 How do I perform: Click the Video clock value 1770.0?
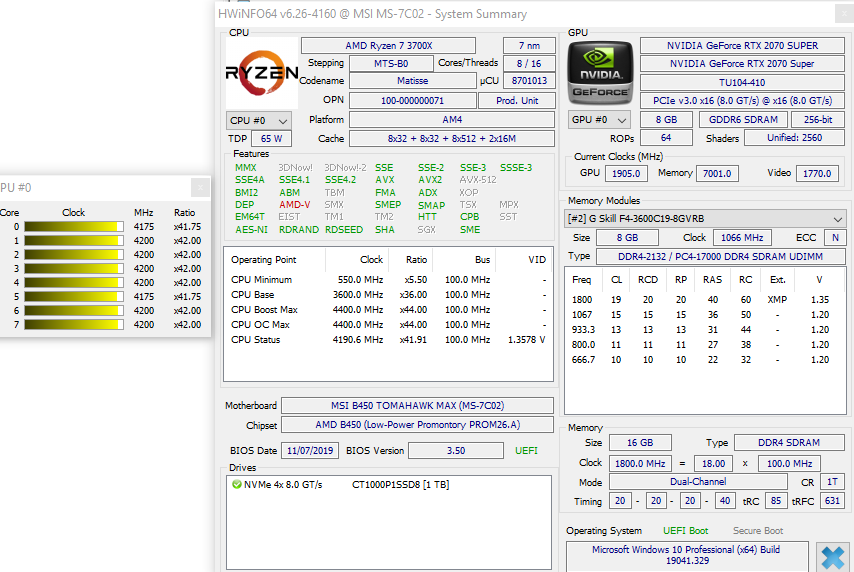click(817, 173)
